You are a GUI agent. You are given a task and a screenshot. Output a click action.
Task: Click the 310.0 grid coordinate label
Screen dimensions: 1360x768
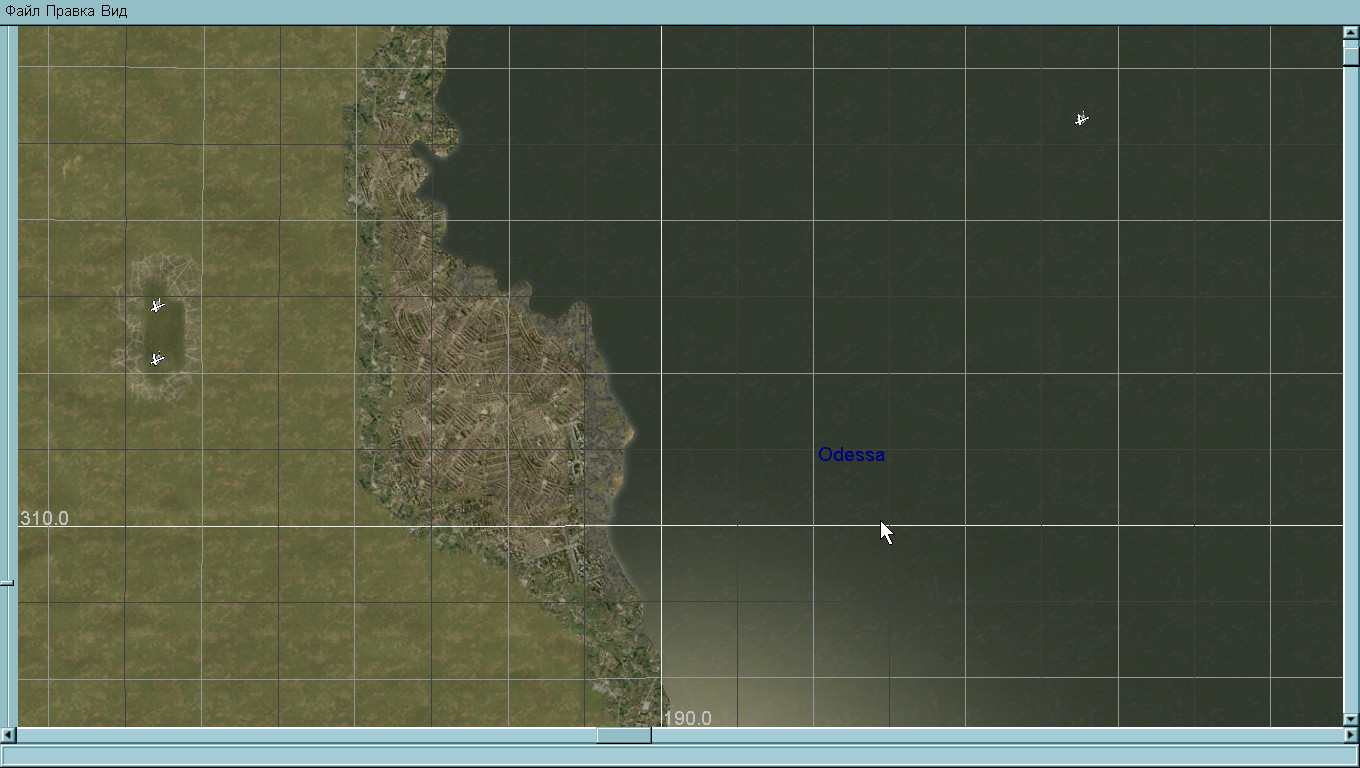click(45, 518)
